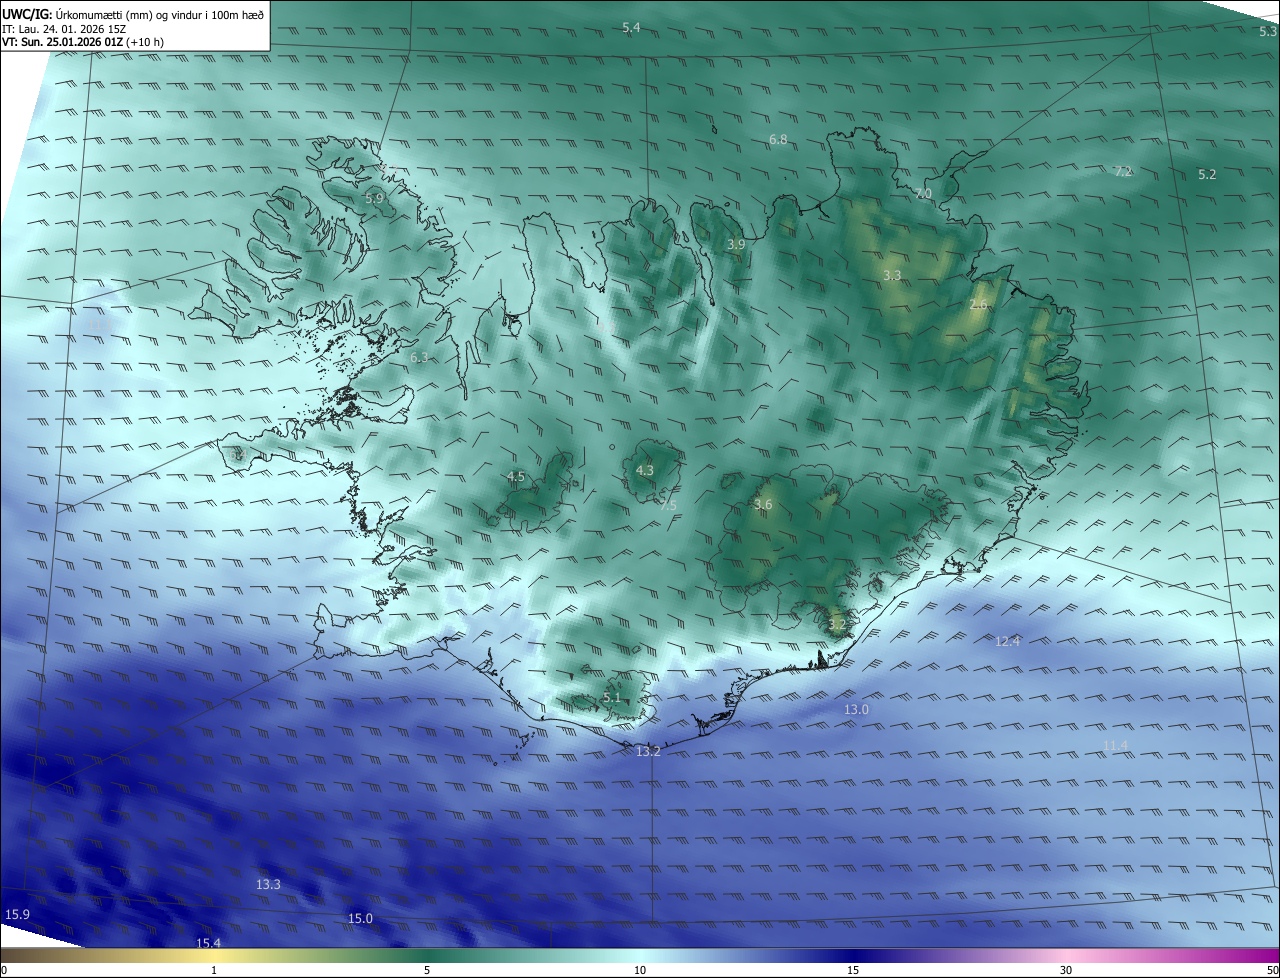Viewport: 1280px width, 978px height.
Task: Click the colorbar tick label 1
Action: (x=214, y=970)
